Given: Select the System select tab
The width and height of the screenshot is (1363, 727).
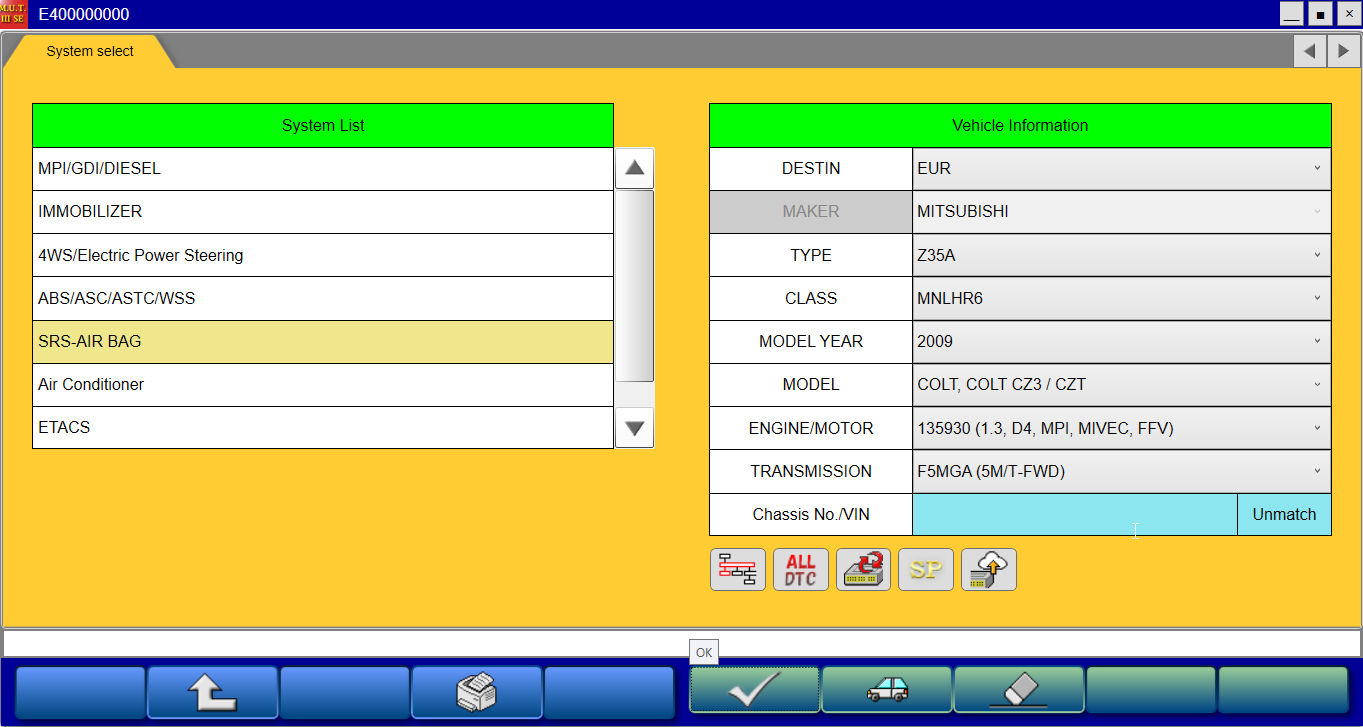Looking at the screenshot, I should 90,52.
